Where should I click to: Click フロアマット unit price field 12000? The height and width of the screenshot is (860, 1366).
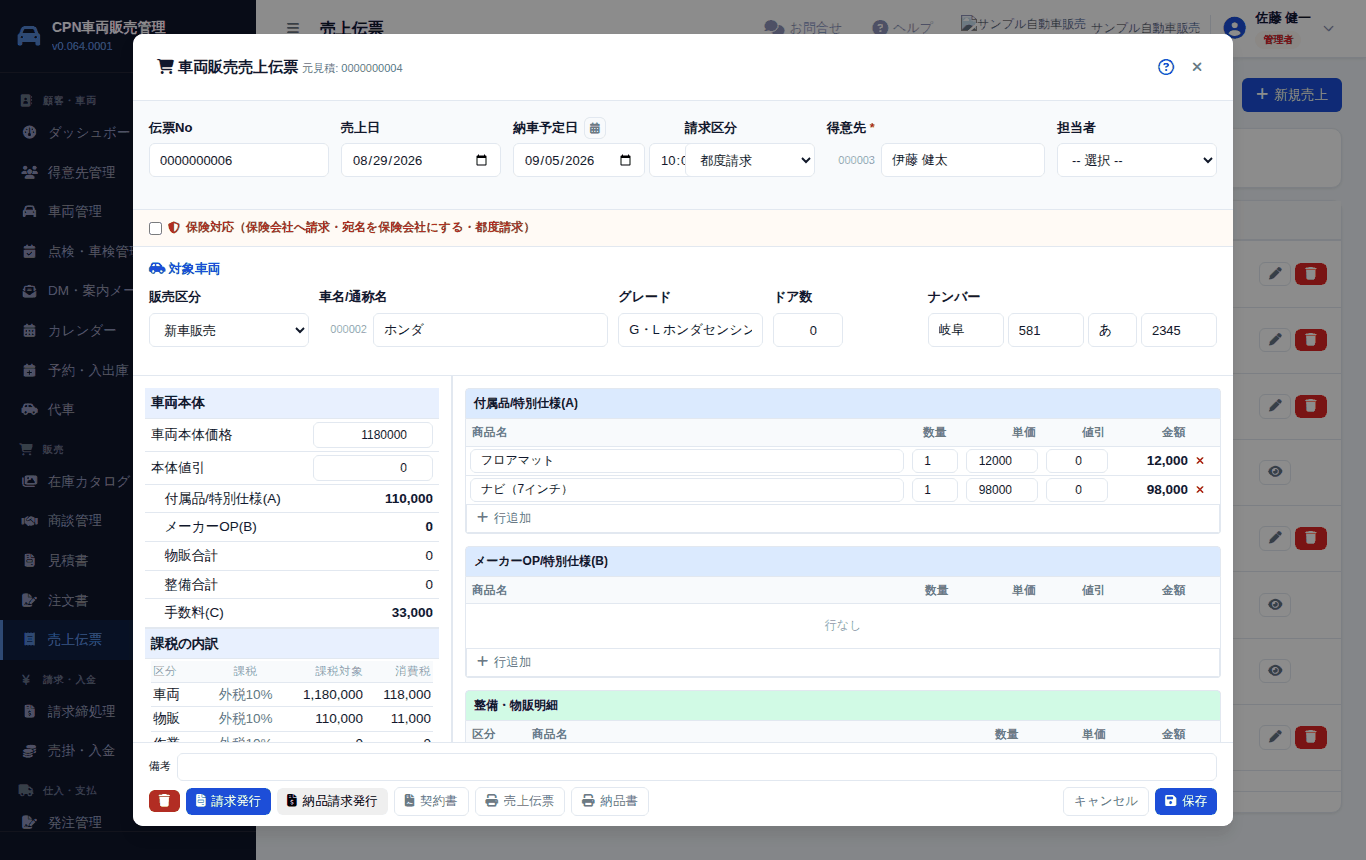[1002, 461]
